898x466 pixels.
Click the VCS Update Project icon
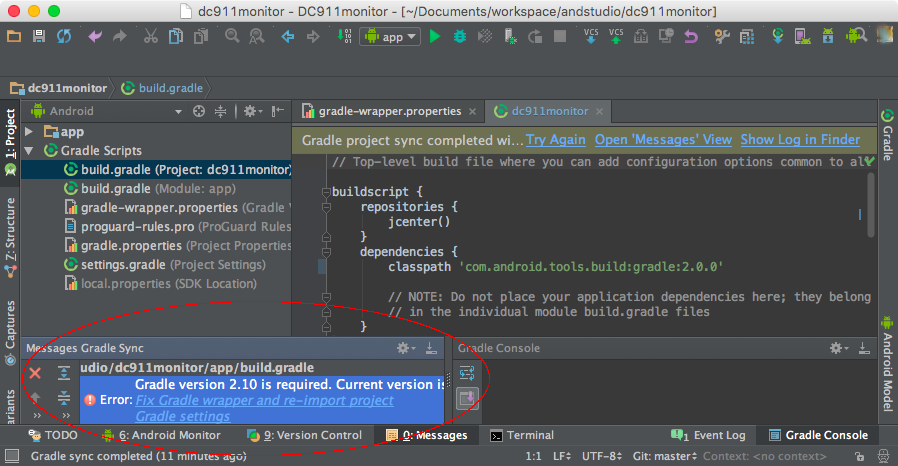click(590, 37)
